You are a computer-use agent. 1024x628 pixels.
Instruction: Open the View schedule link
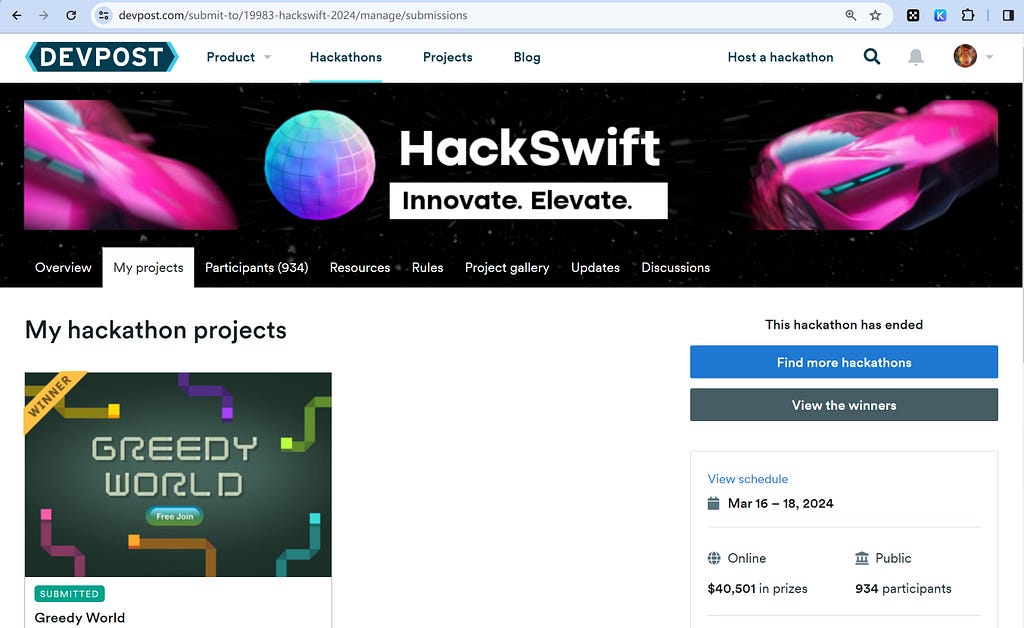(748, 479)
